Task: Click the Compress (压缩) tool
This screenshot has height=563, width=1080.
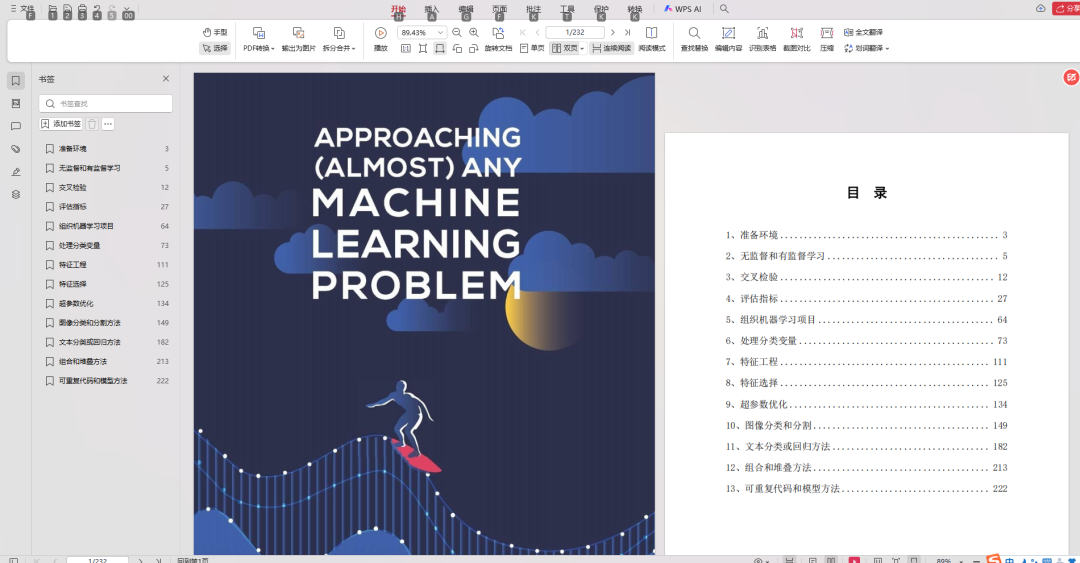Action: pyautogui.click(x=827, y=39)
